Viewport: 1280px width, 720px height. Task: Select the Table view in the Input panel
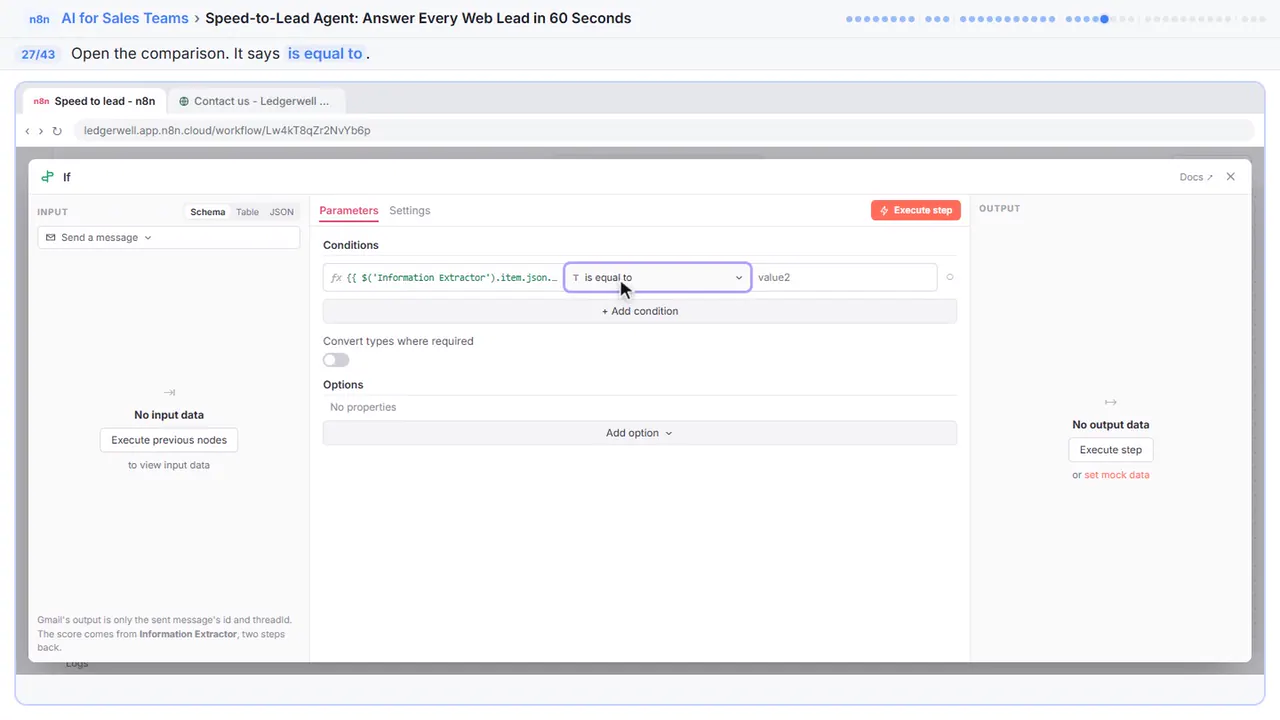pos(247,212)
